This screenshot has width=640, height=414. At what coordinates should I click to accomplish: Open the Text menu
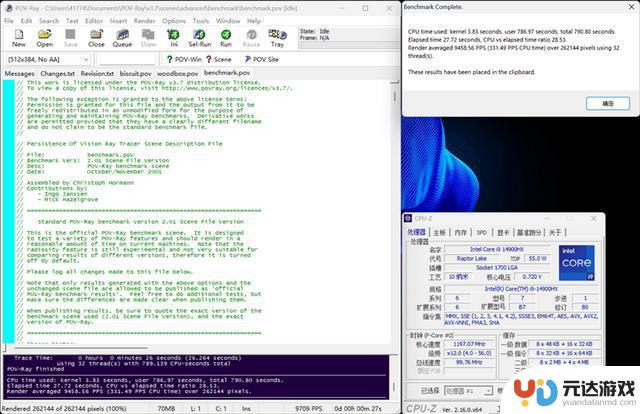click(72, 21)
